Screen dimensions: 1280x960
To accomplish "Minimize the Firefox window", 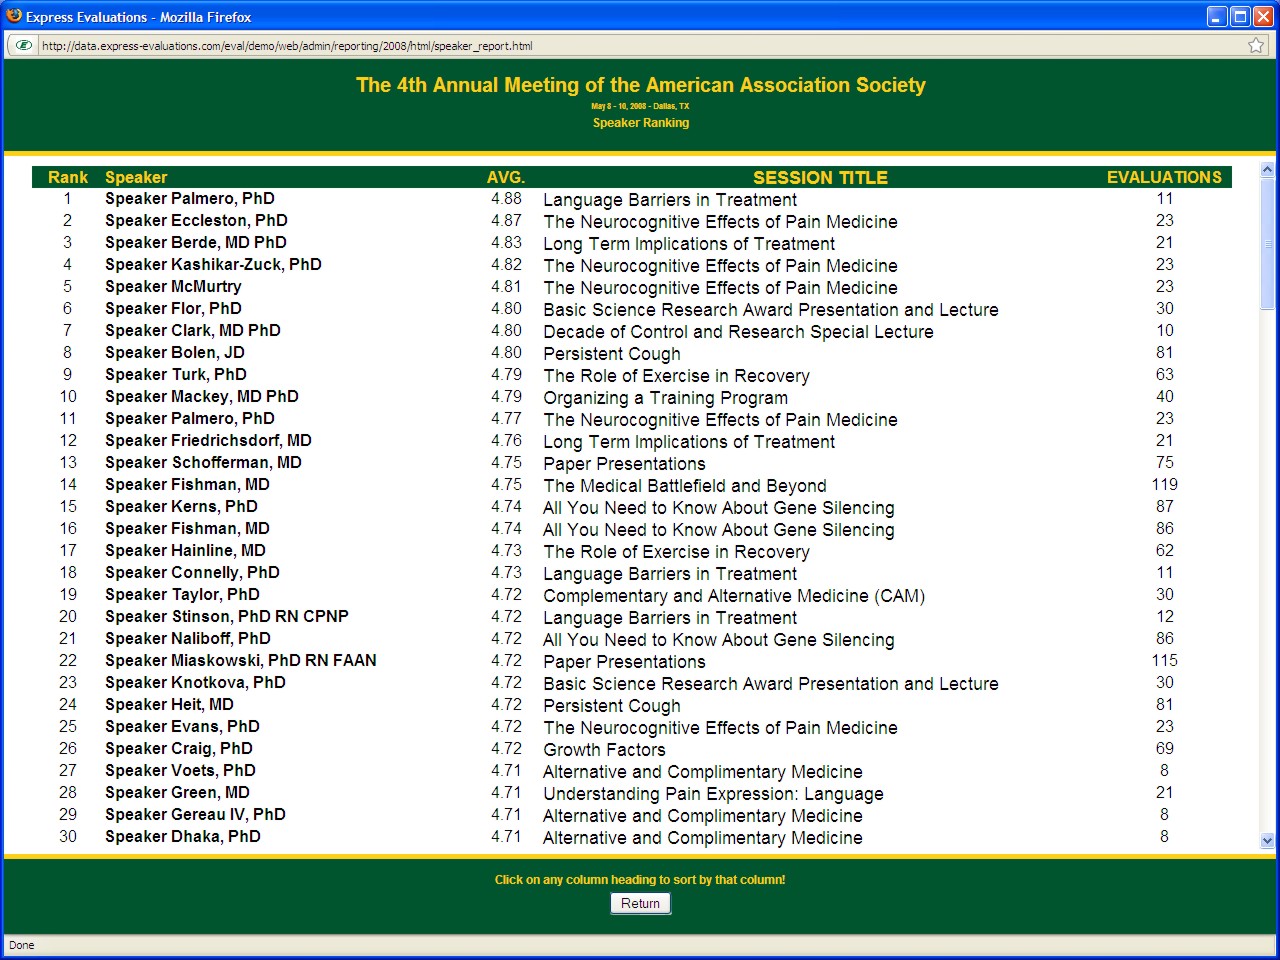I will coord(1216,16).
